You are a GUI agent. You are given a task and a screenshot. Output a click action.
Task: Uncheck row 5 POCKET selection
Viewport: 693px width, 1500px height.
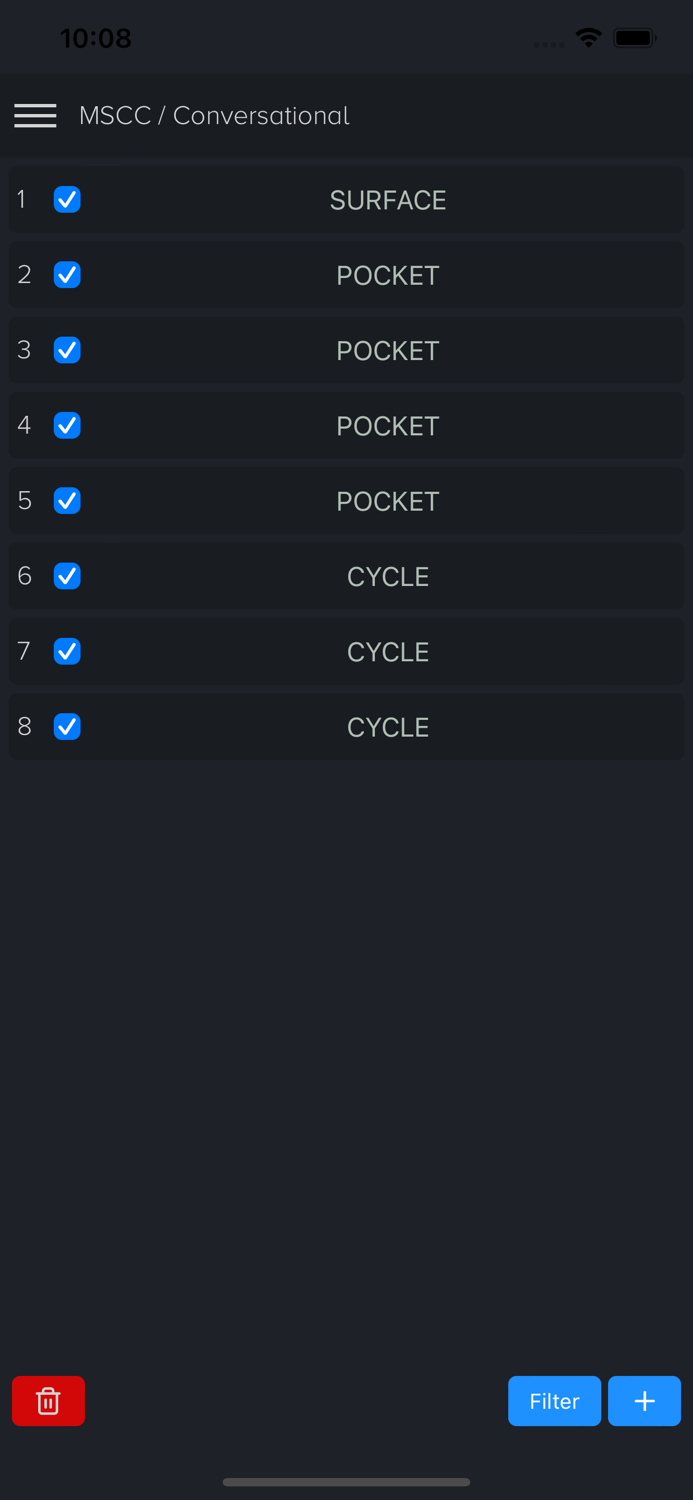click(x=67, y=501)
